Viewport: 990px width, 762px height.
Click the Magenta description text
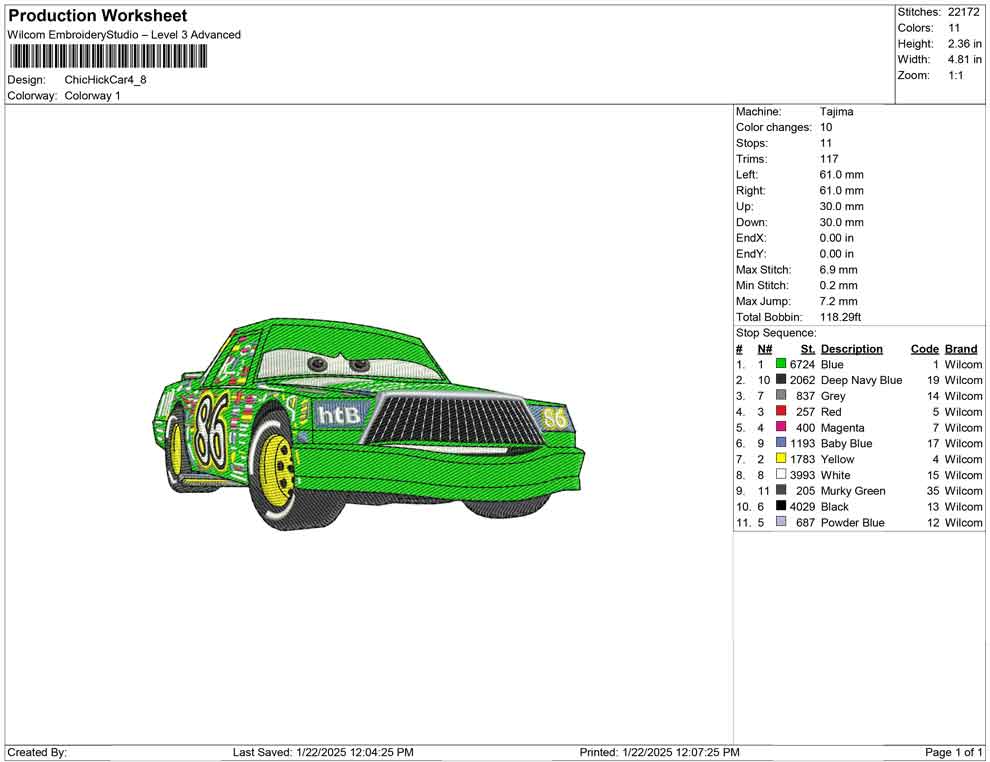coord(842,427)
